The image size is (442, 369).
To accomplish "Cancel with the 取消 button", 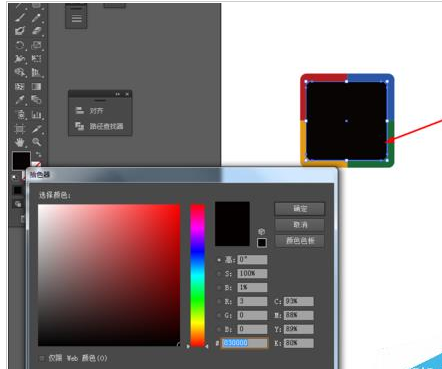I will [299, 225].
